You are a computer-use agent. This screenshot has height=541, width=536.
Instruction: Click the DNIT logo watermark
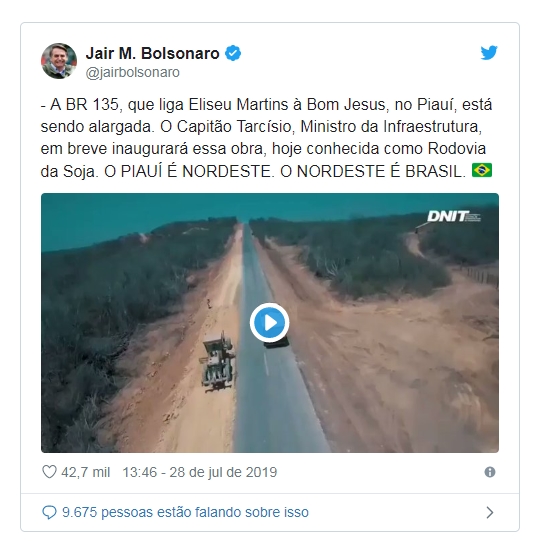(454, 216)
